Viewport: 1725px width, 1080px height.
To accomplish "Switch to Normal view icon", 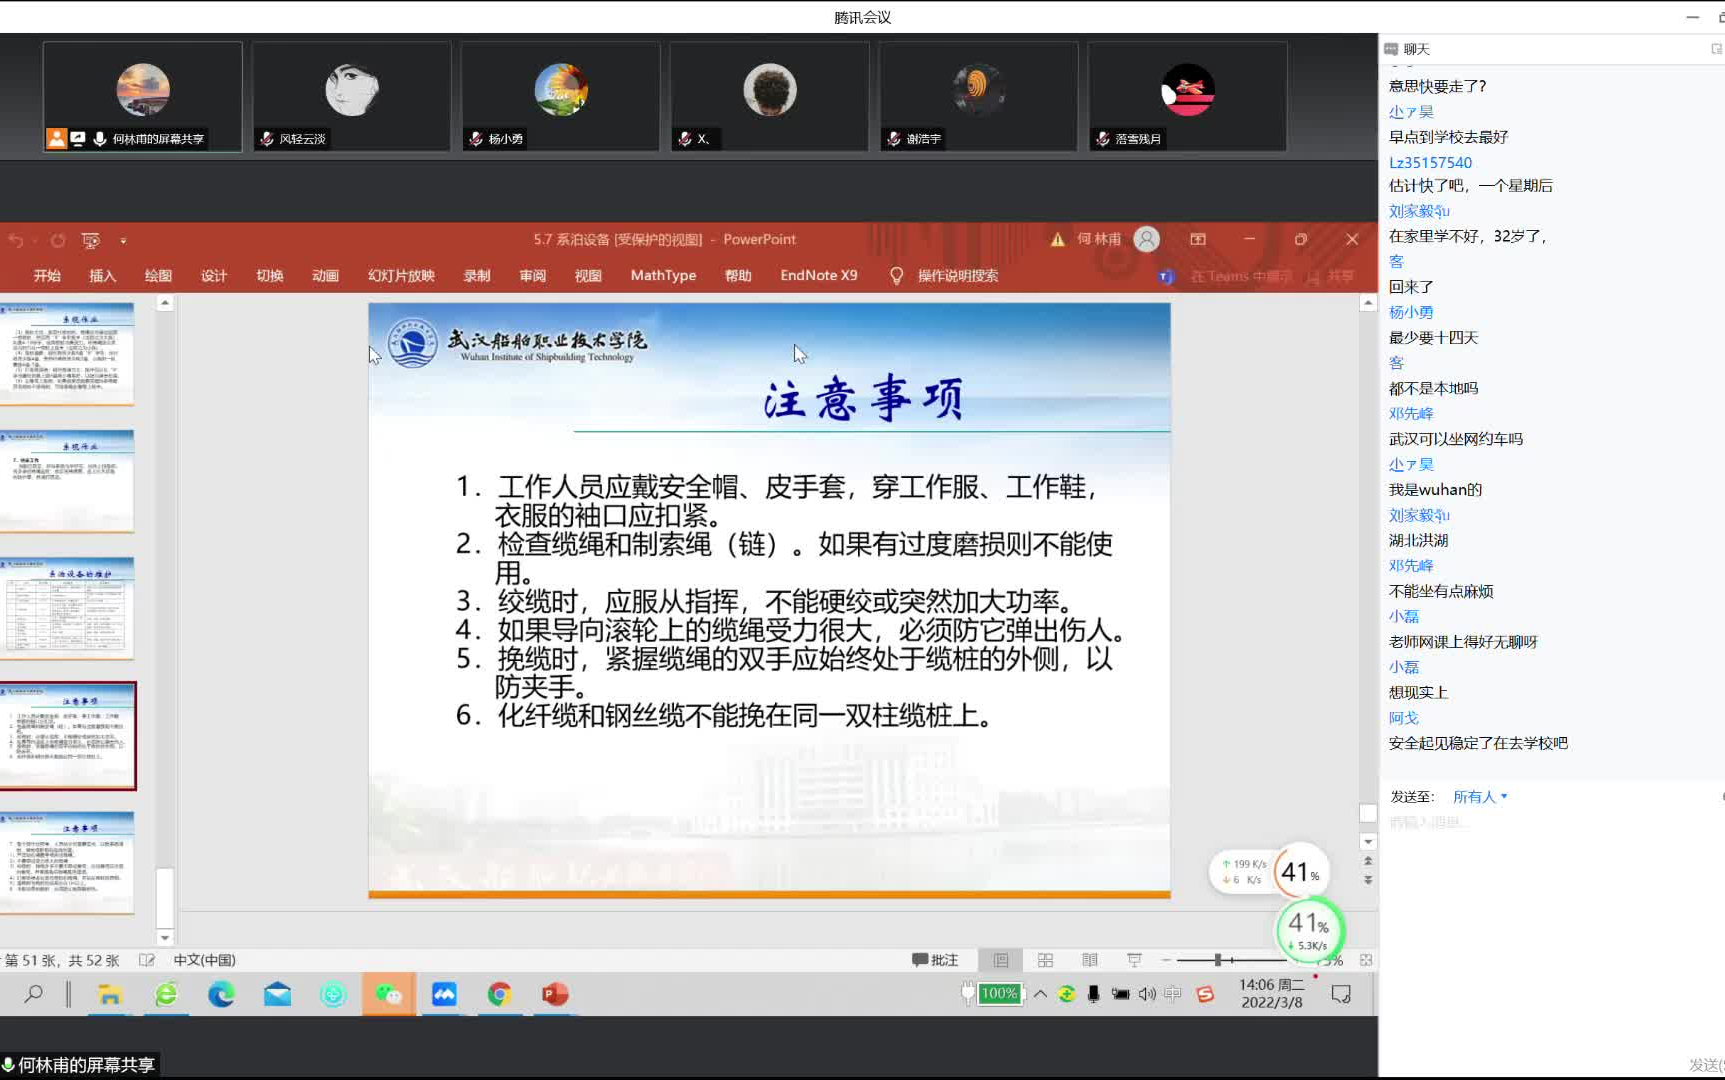I will pos(1001,960).
